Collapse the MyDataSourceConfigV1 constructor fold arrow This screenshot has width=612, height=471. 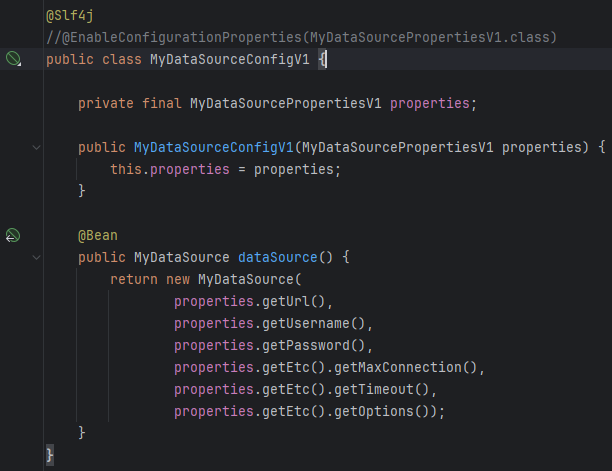click(36, 148)
